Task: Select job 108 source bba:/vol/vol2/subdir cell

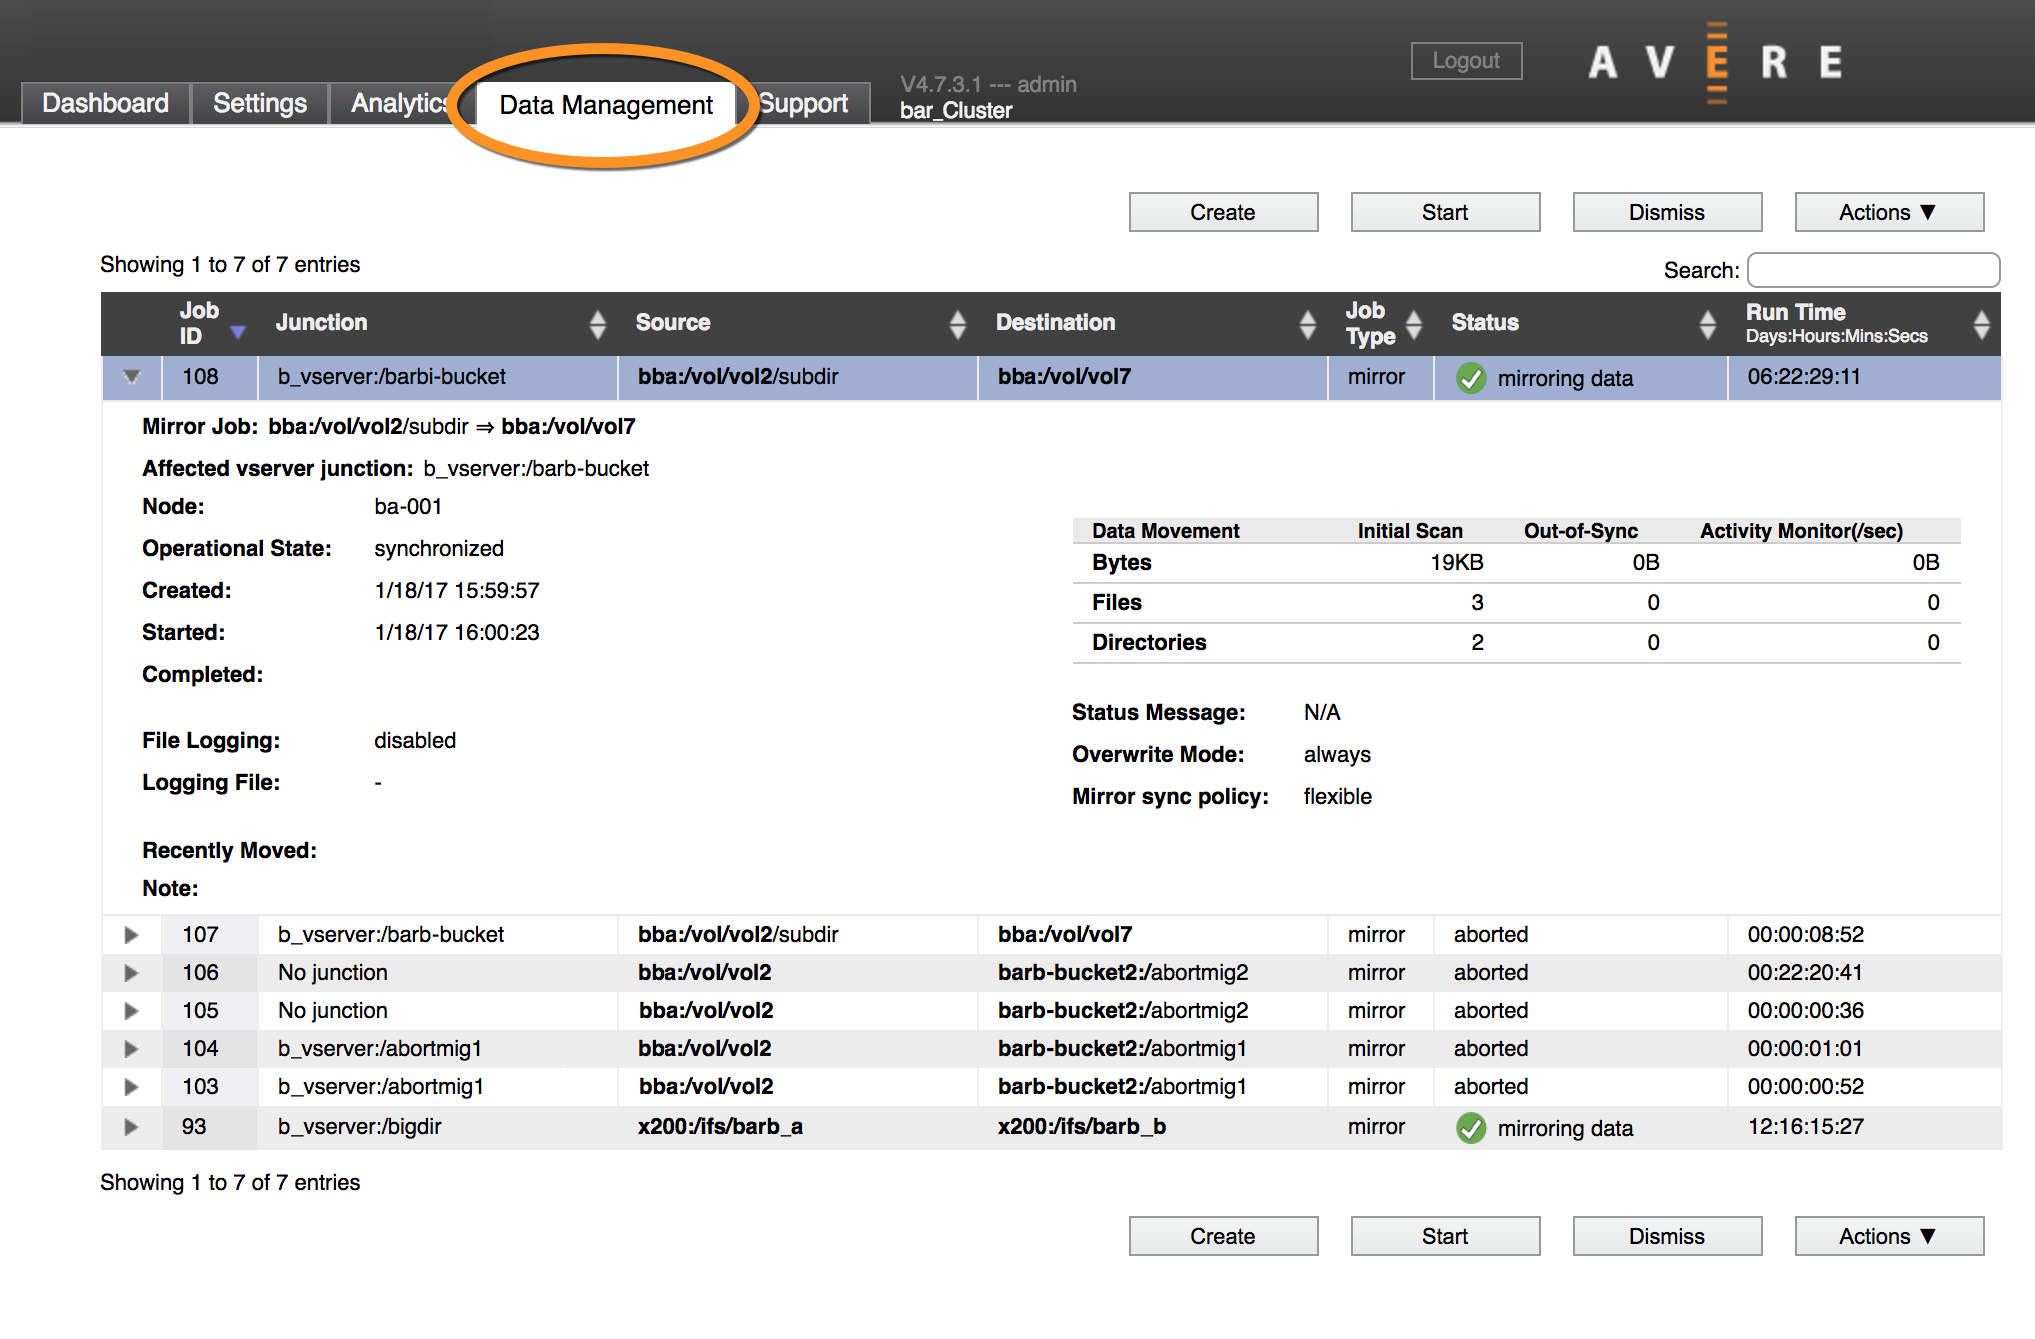Action: 797,377
